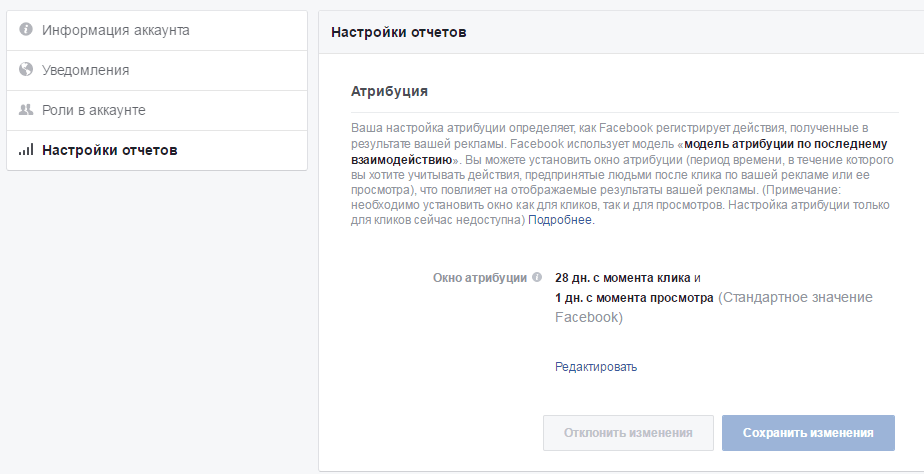
Task: Click the globe icon beside Уведомления
Action: tap(27, 70)
